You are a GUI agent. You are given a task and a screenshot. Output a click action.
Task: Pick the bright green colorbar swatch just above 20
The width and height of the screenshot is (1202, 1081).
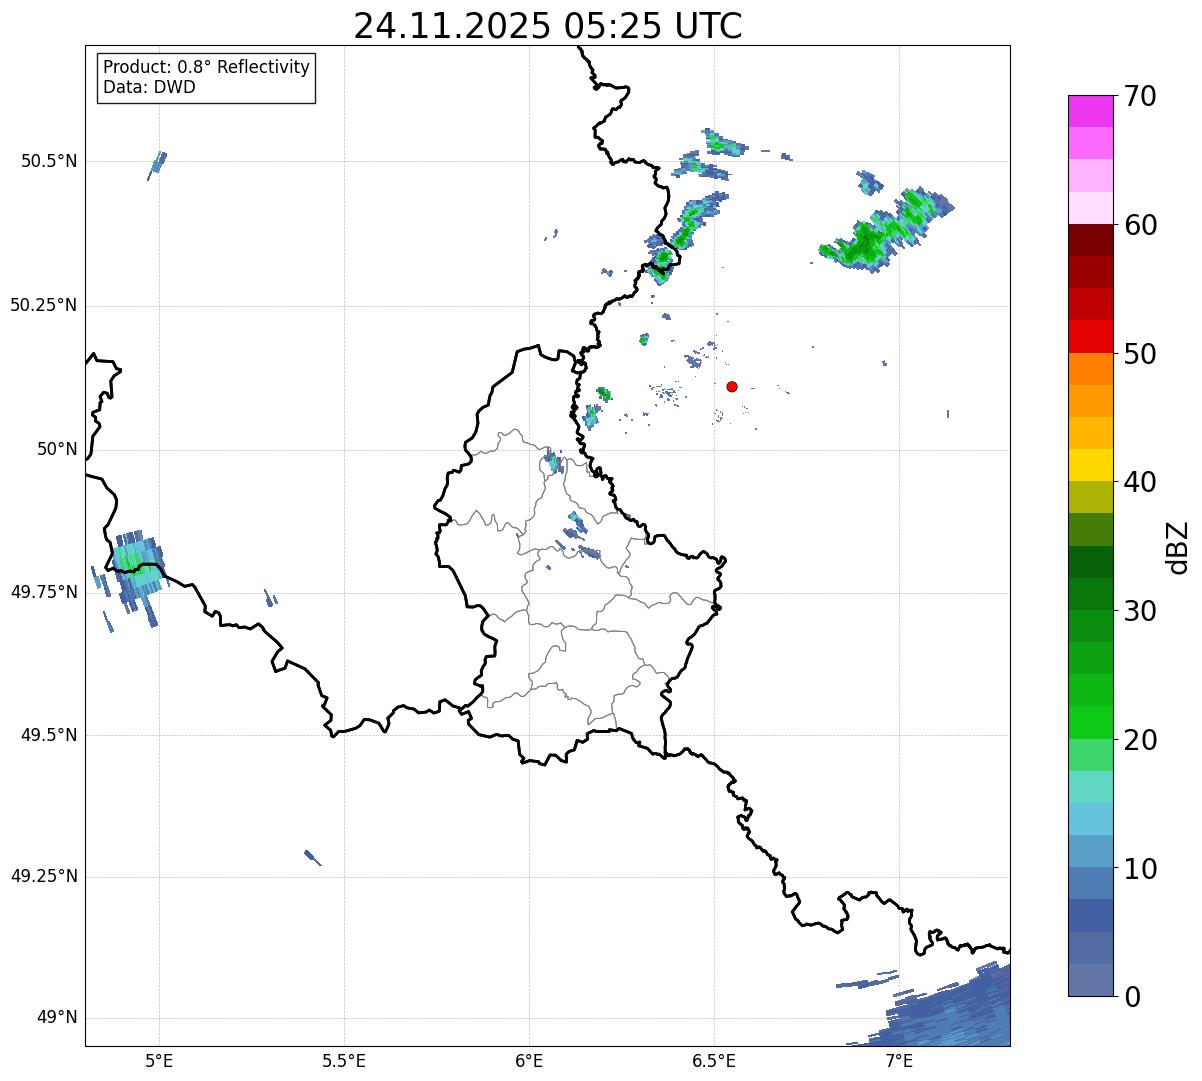(1091, 723)
